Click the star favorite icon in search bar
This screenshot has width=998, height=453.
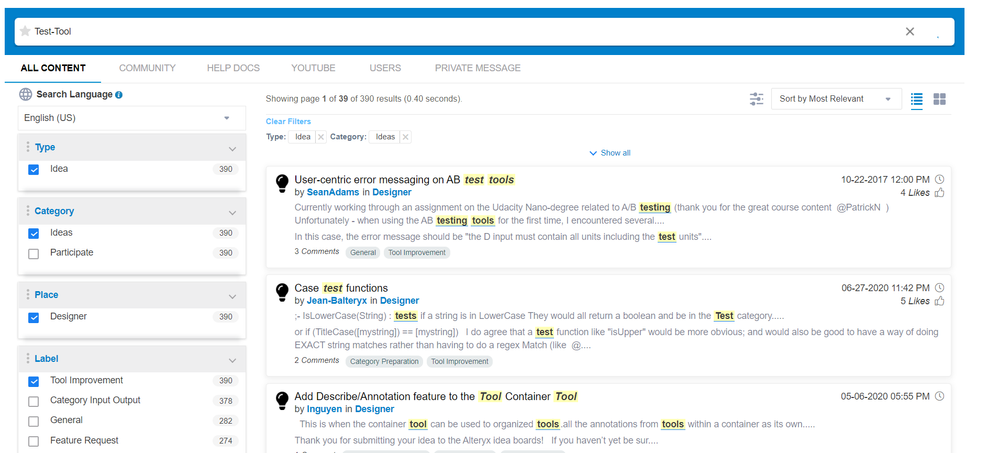pos(25,31)
